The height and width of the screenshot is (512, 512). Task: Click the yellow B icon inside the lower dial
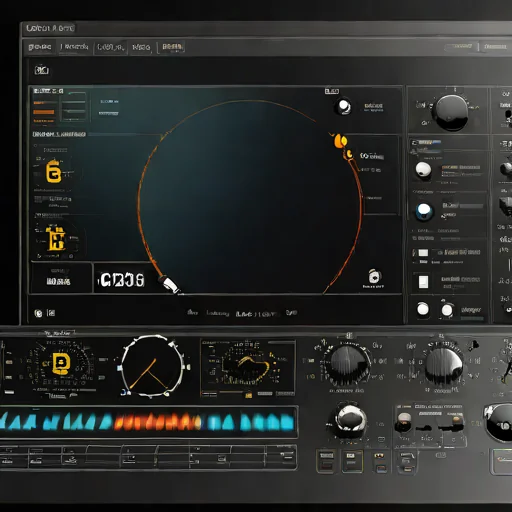point(61,363)
